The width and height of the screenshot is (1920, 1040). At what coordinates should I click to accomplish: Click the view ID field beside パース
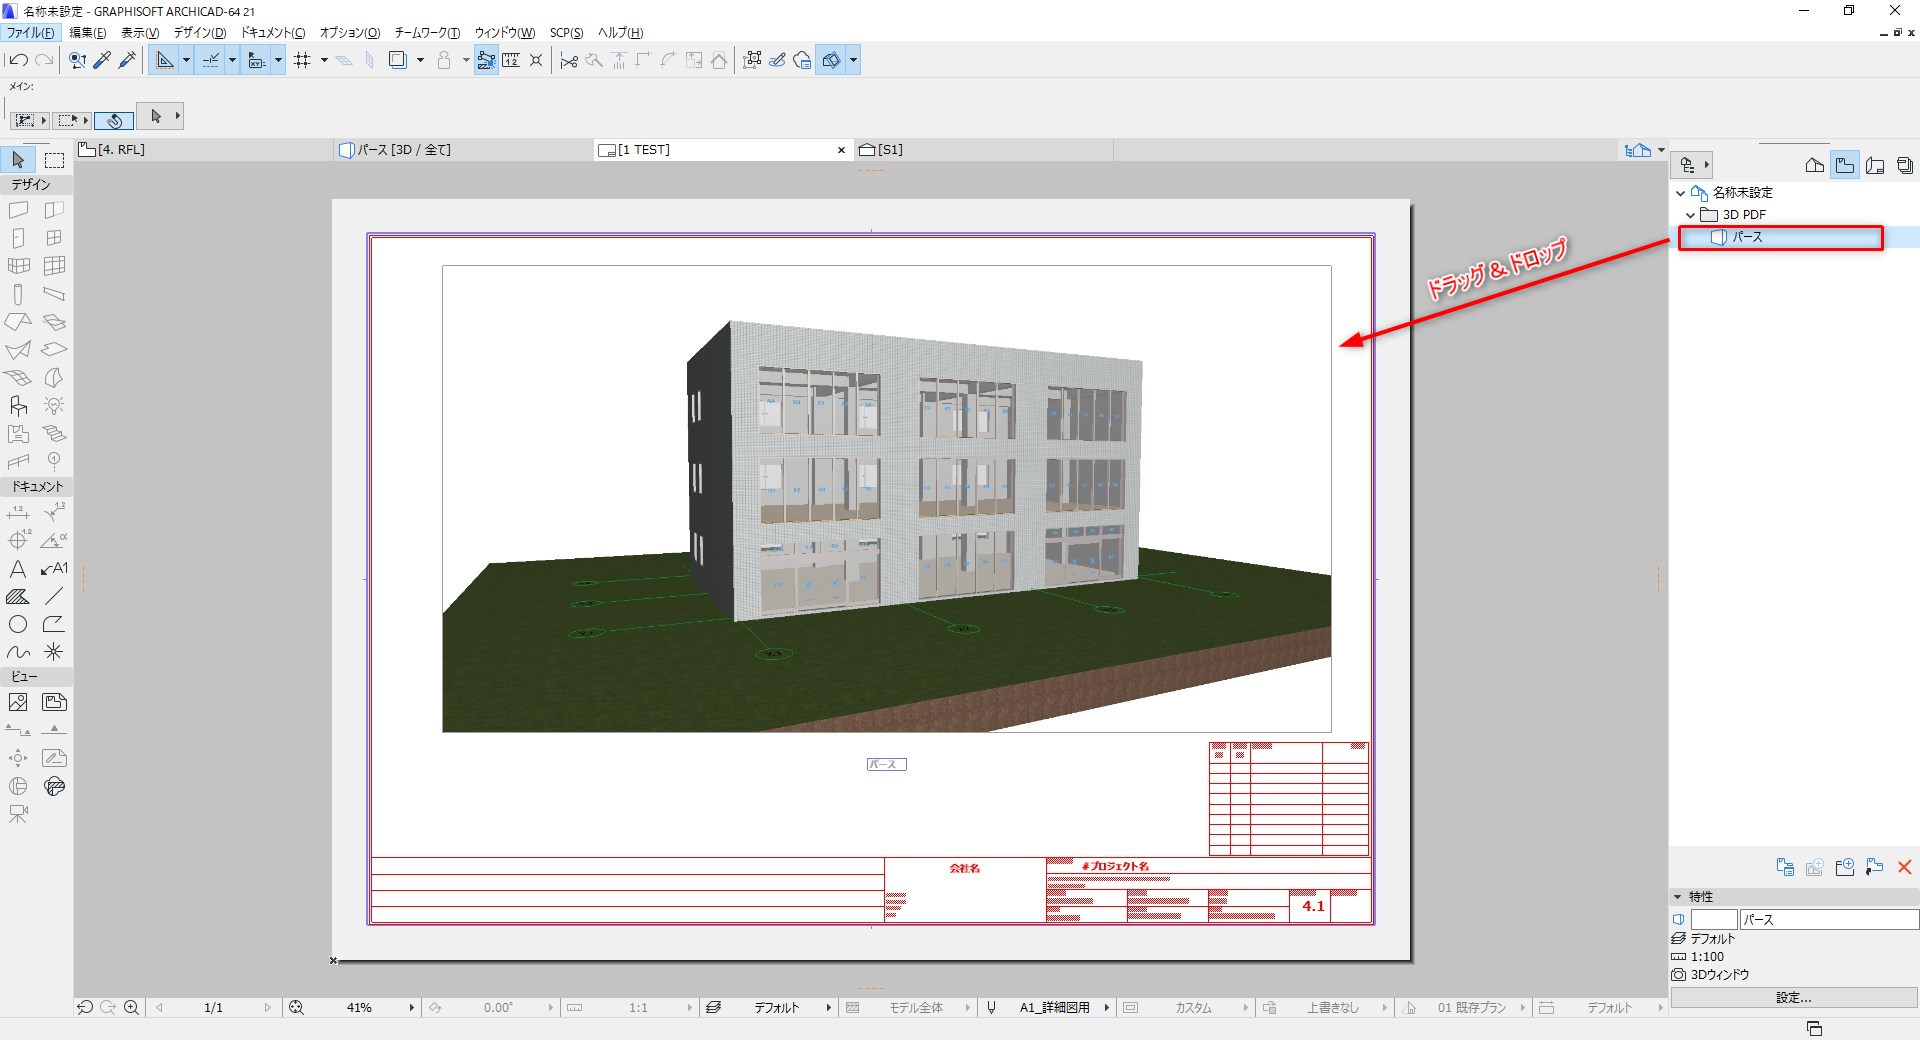click(x=1714, y=920)
